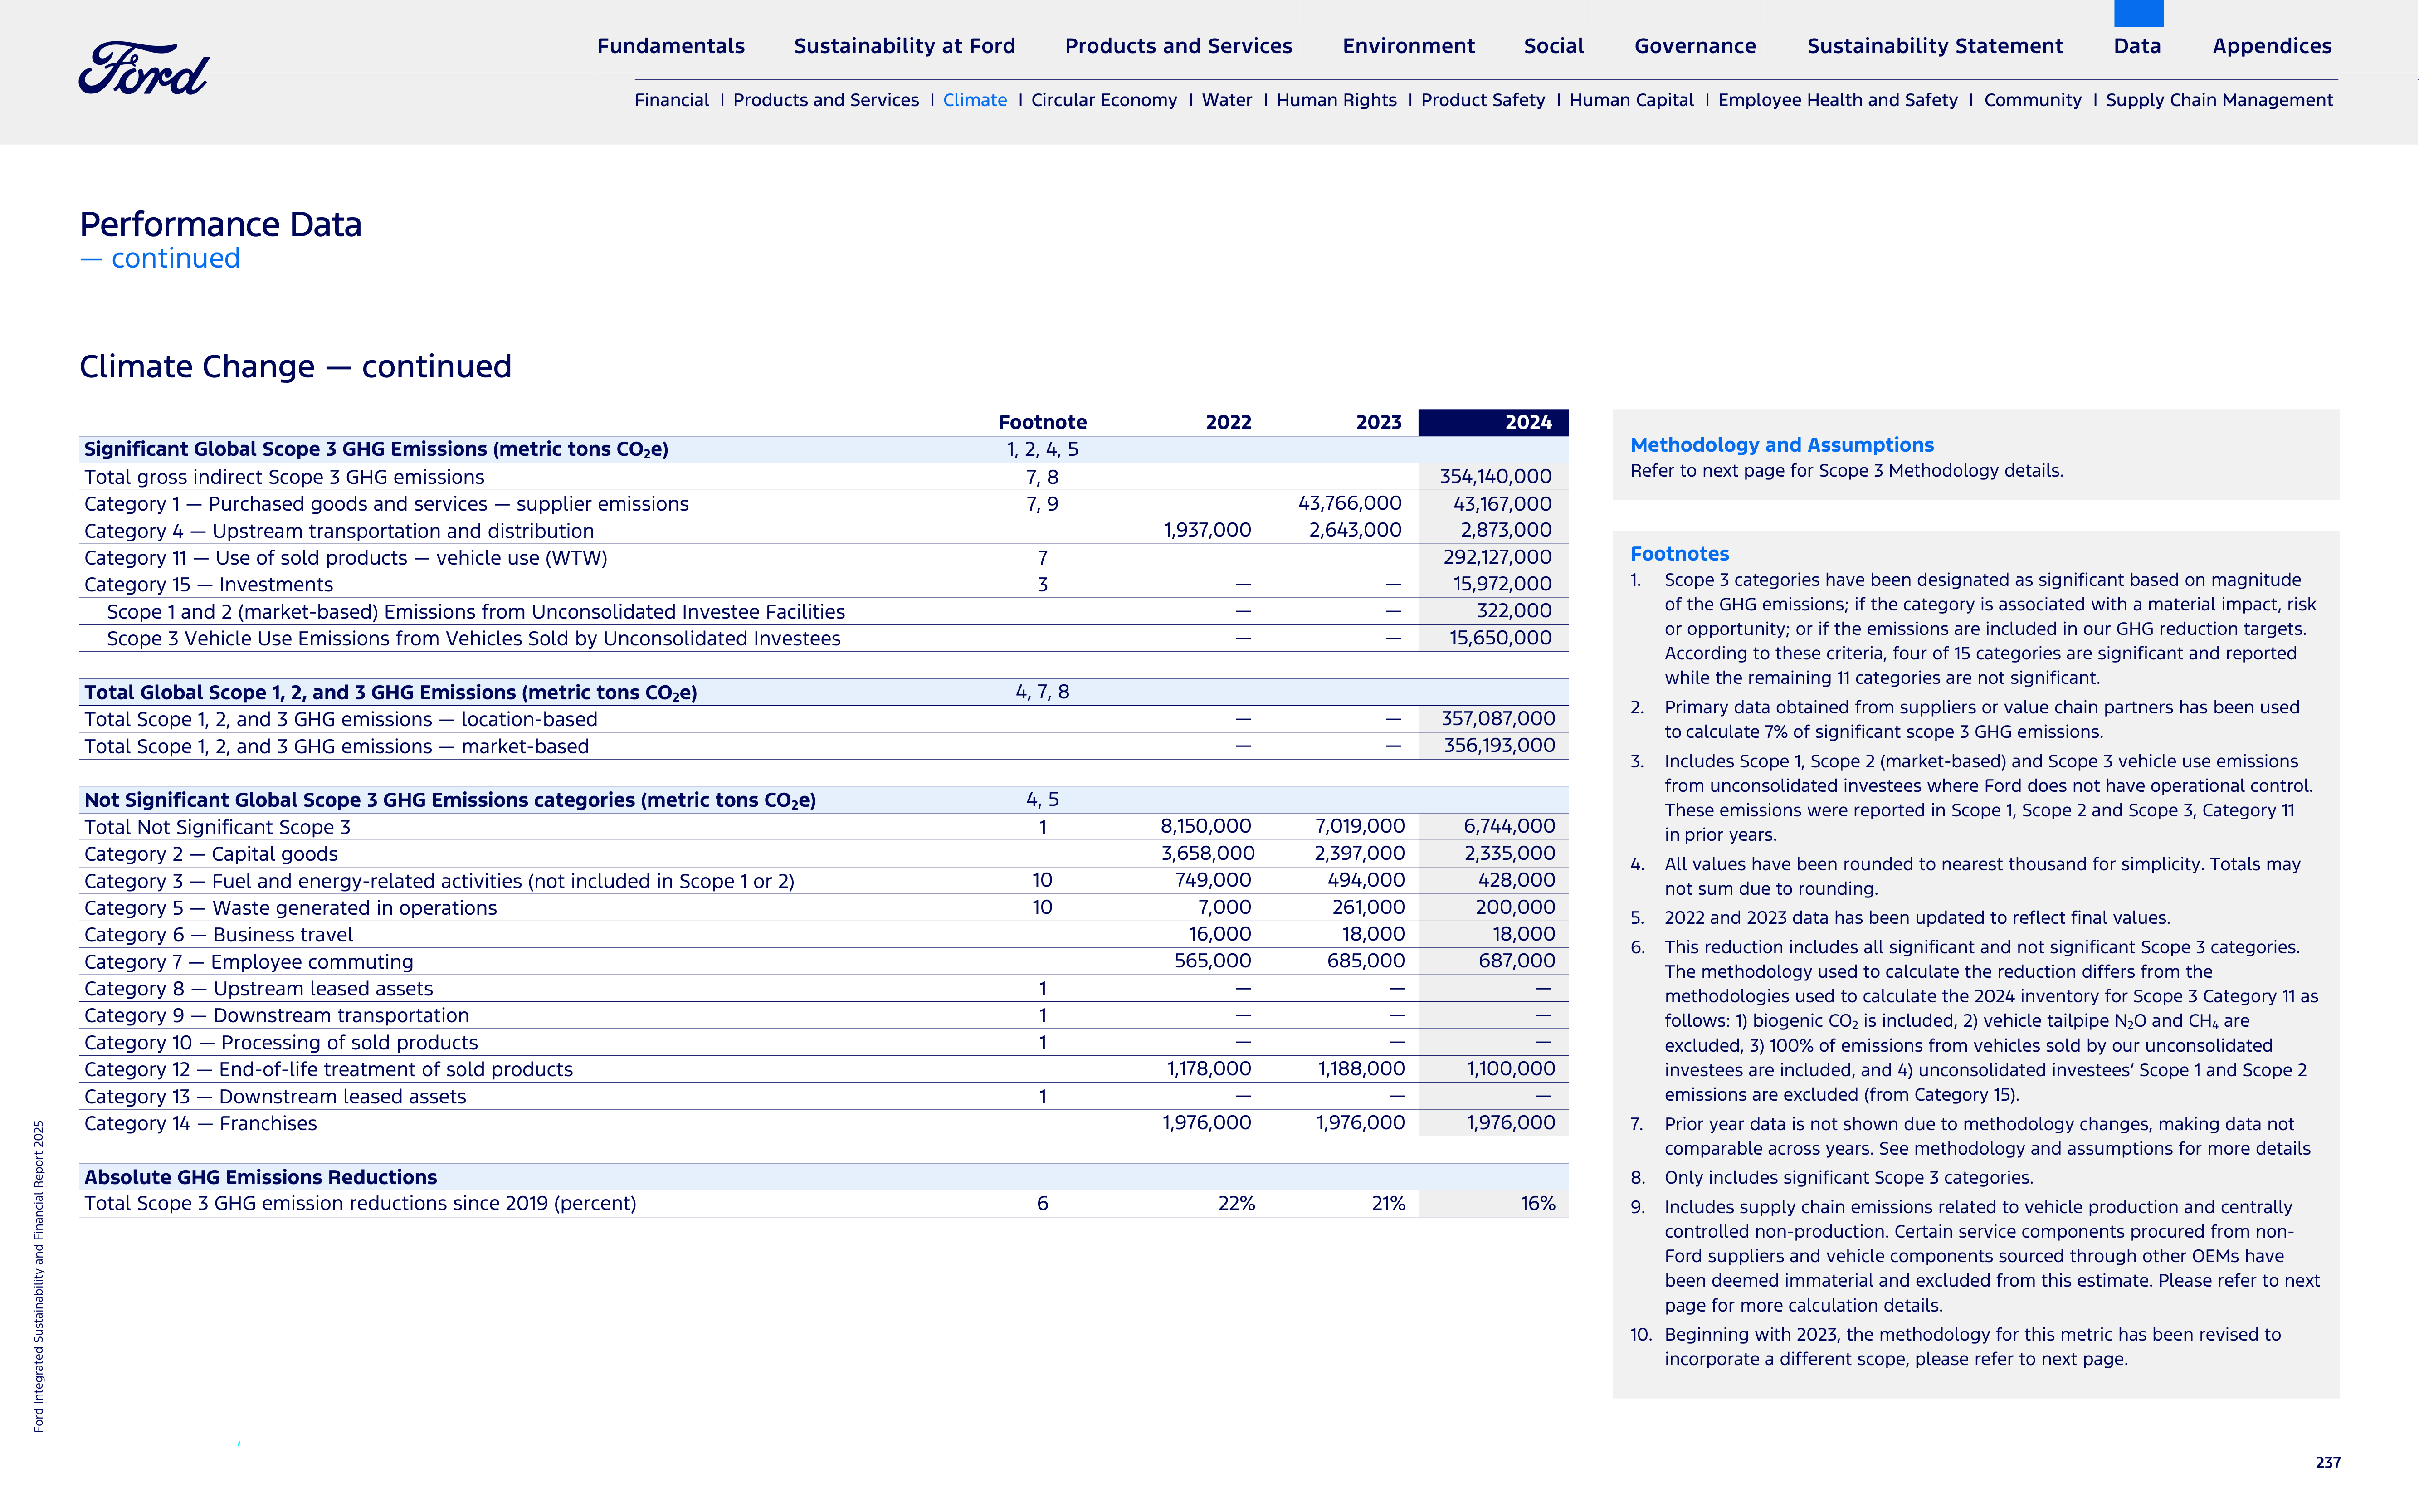Select the Climate sub-navigation link

tap(975, 100)
